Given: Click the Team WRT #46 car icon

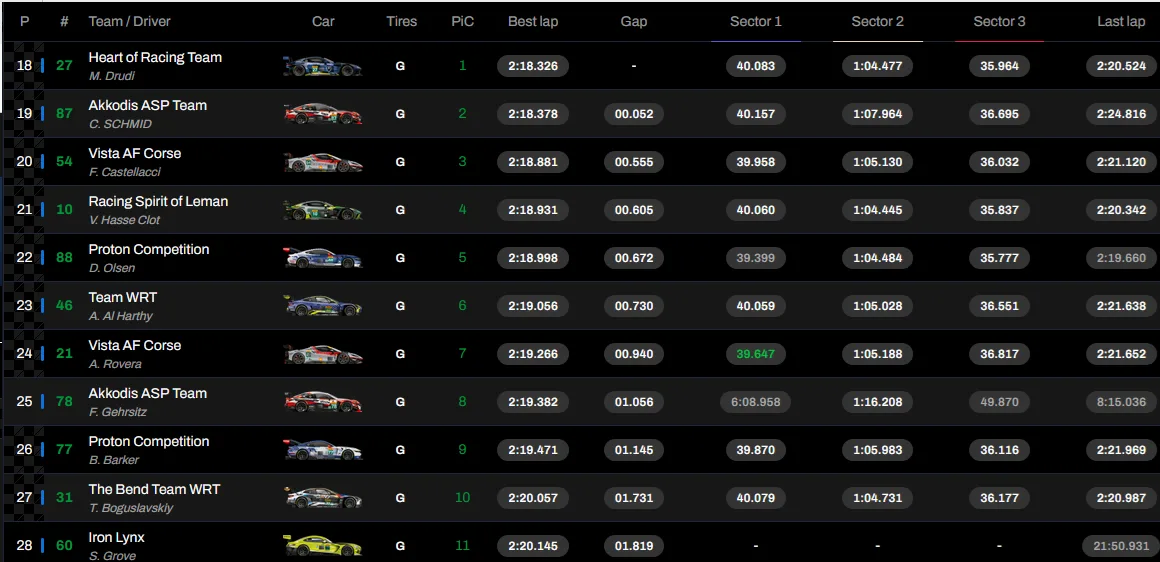Looking at the screenshot, I should (322, 306).
